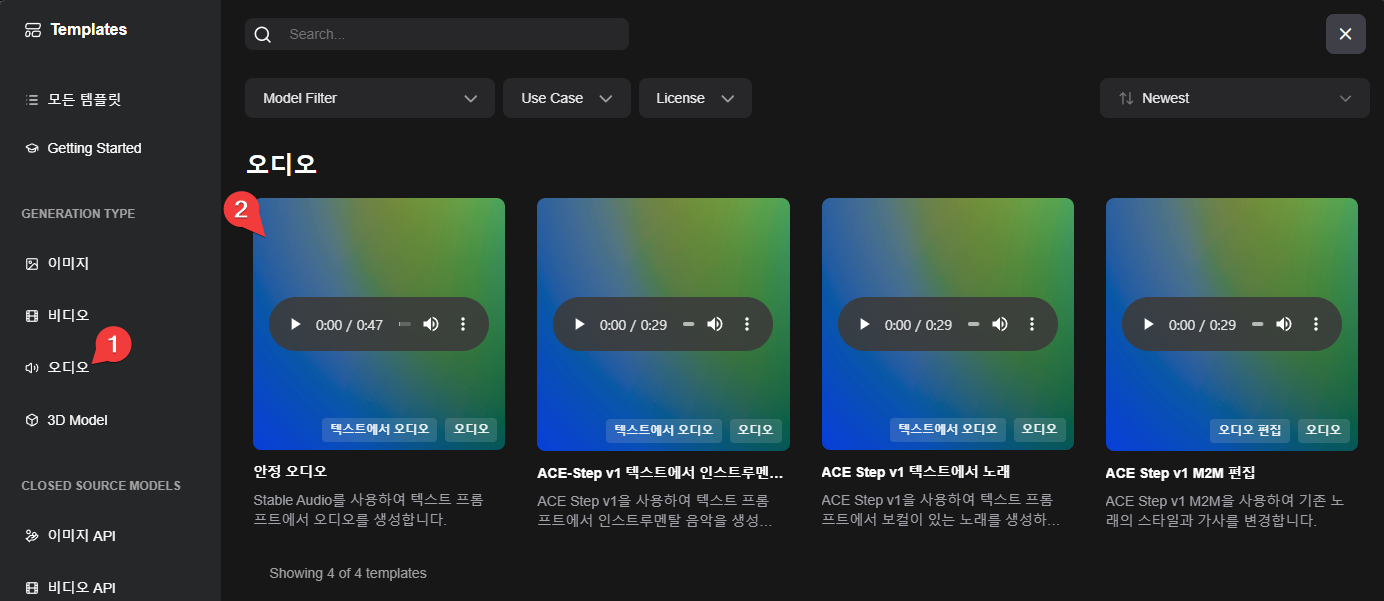Open the 3D Model category
This screenshot has width=1384, height=601.
click(x=76, y=420)
